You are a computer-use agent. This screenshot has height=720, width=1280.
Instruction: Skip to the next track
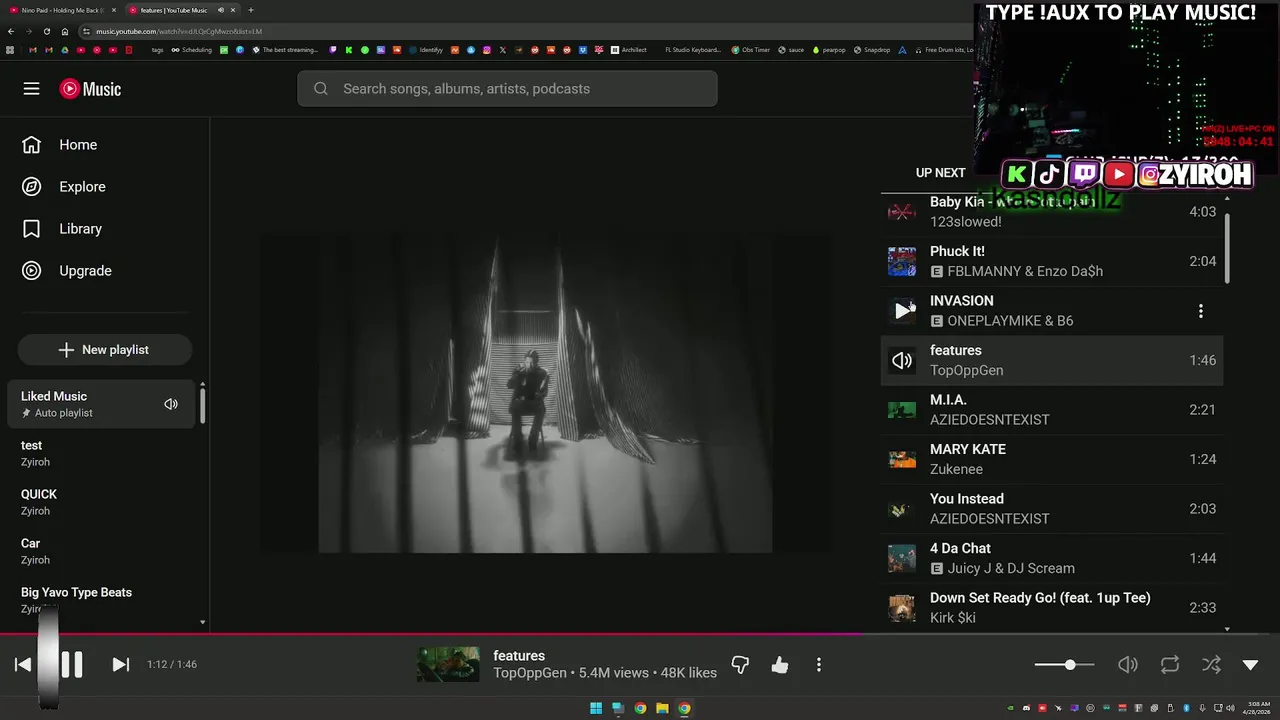click(120, 664)
